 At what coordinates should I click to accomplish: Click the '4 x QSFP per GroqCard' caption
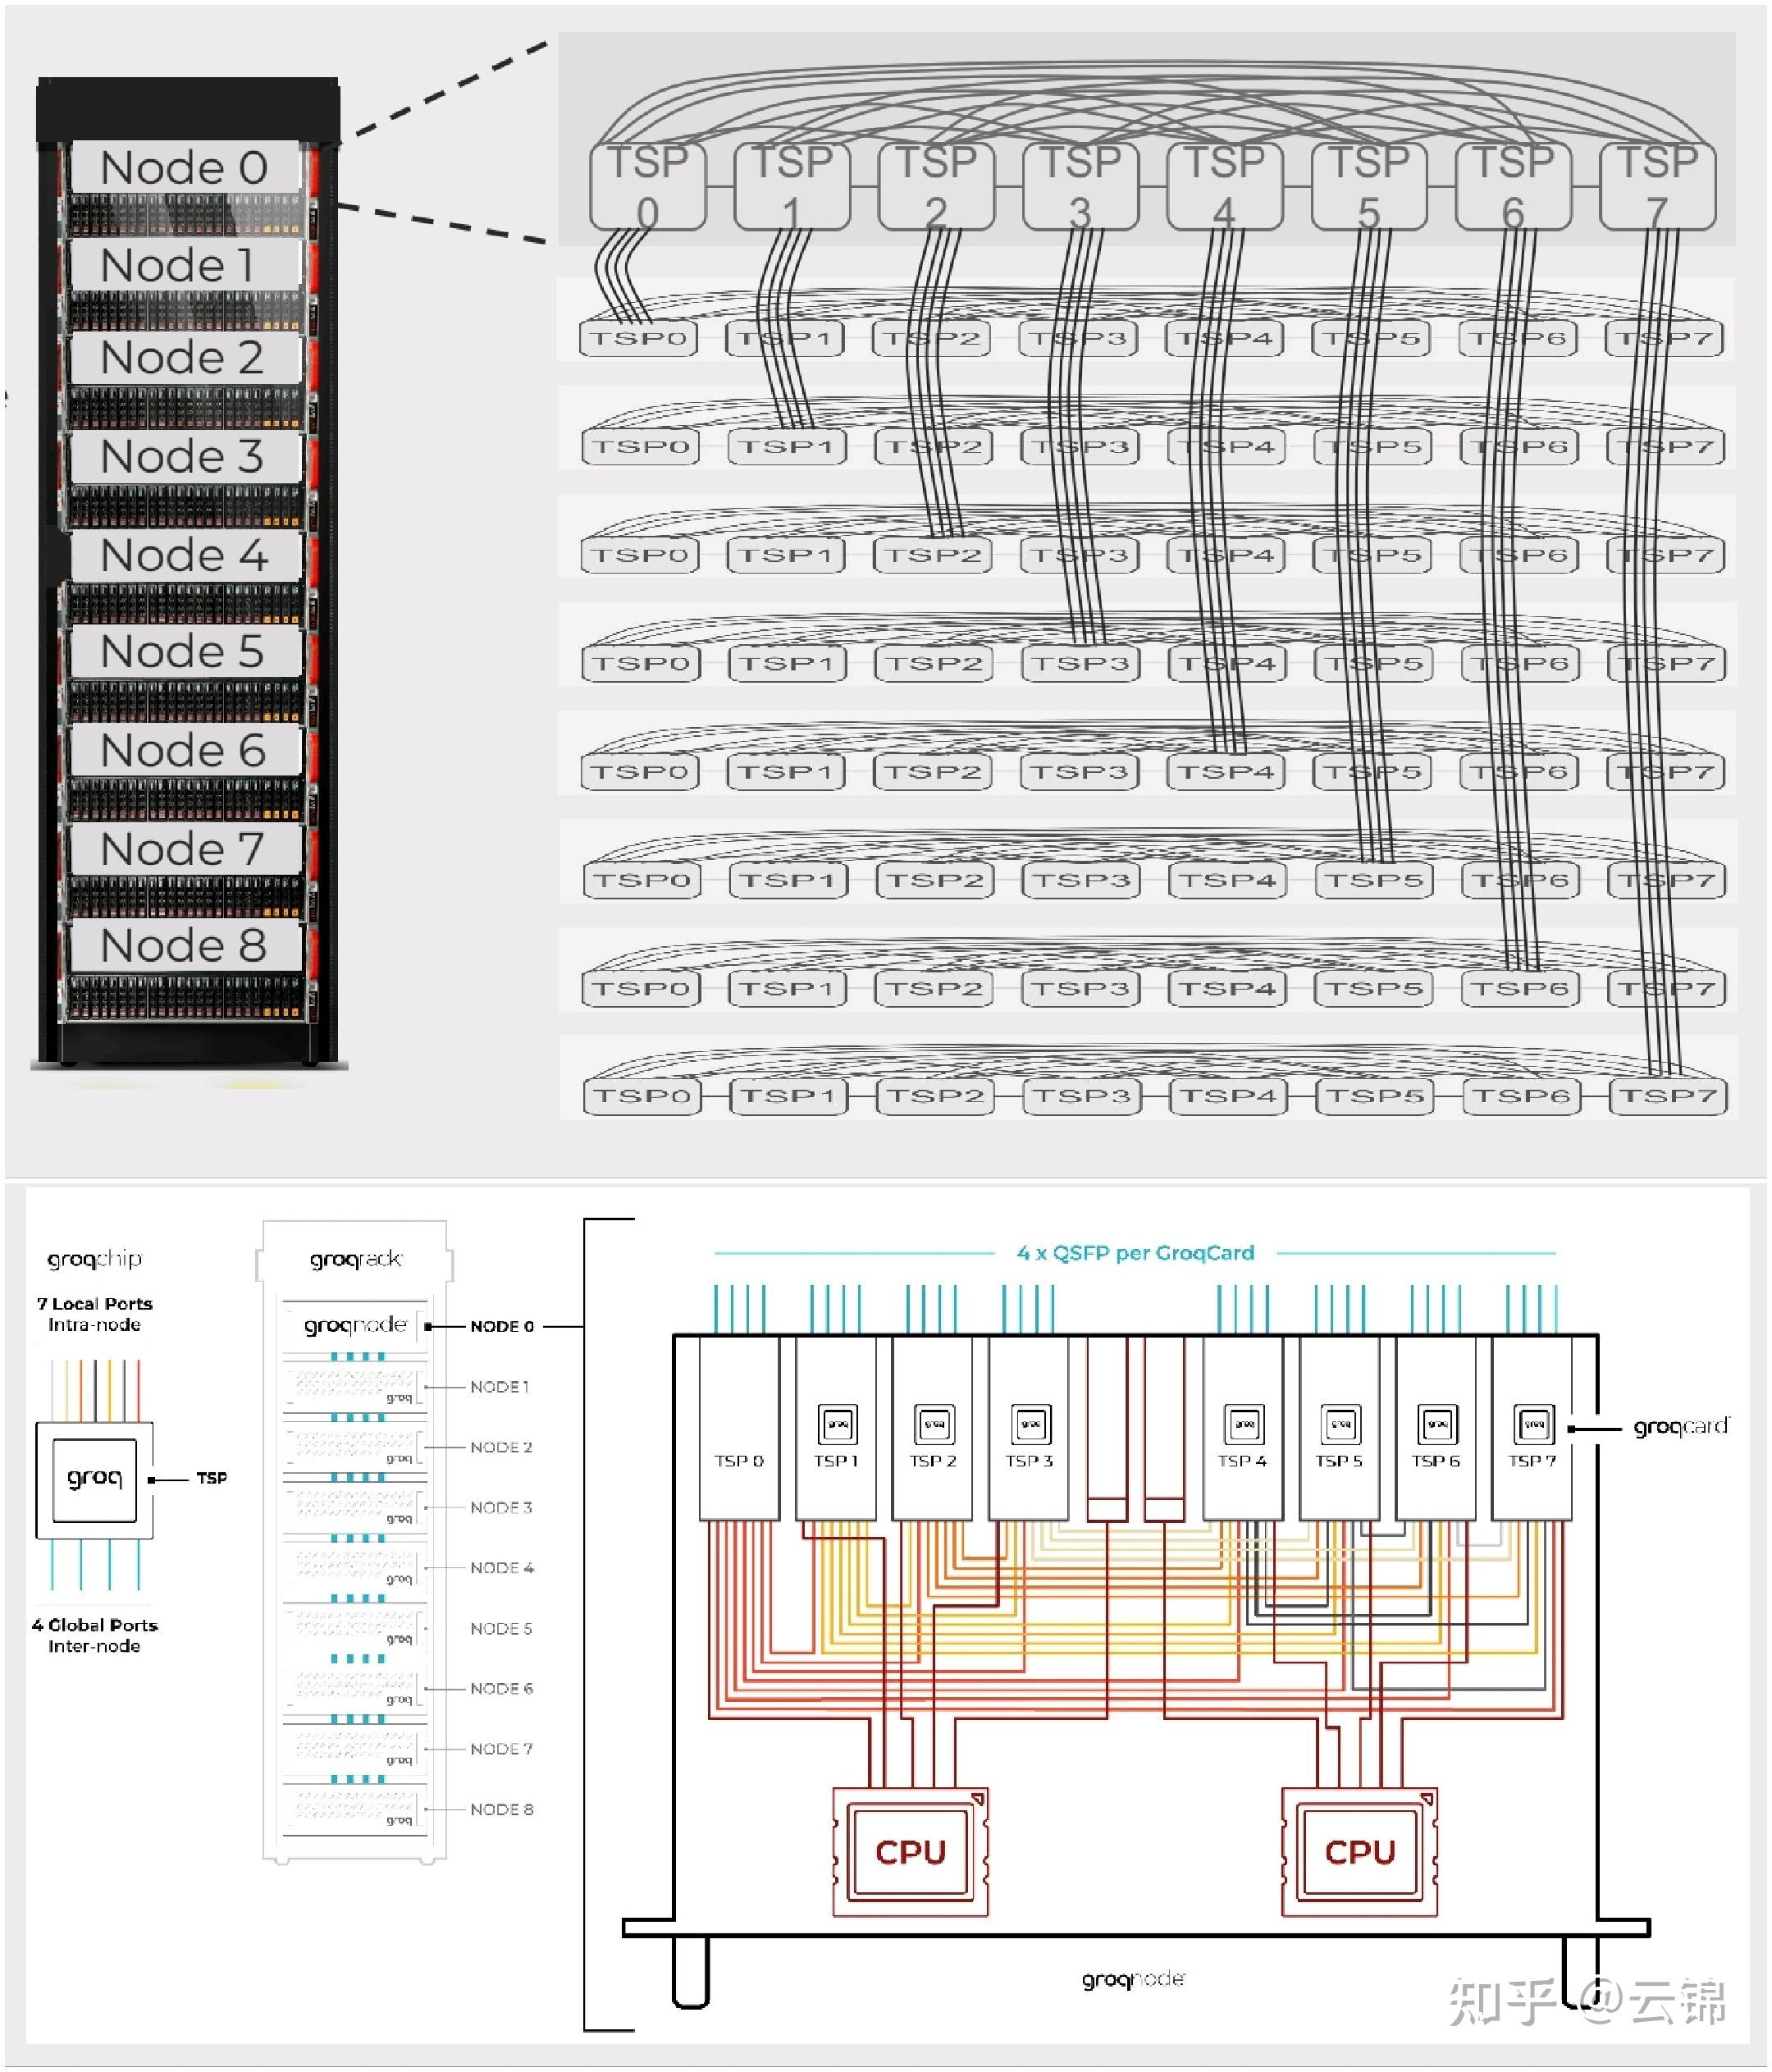tap(1135, 1253)
